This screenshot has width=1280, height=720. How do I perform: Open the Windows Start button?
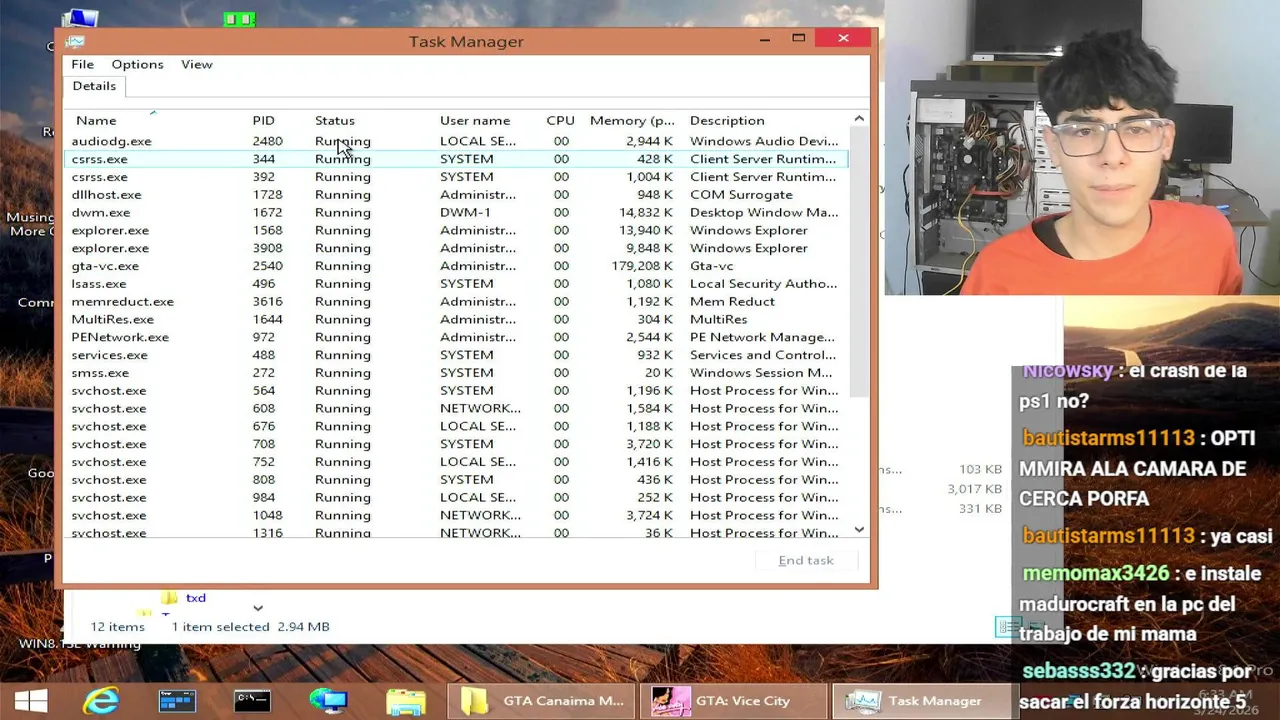coord(31,701)
